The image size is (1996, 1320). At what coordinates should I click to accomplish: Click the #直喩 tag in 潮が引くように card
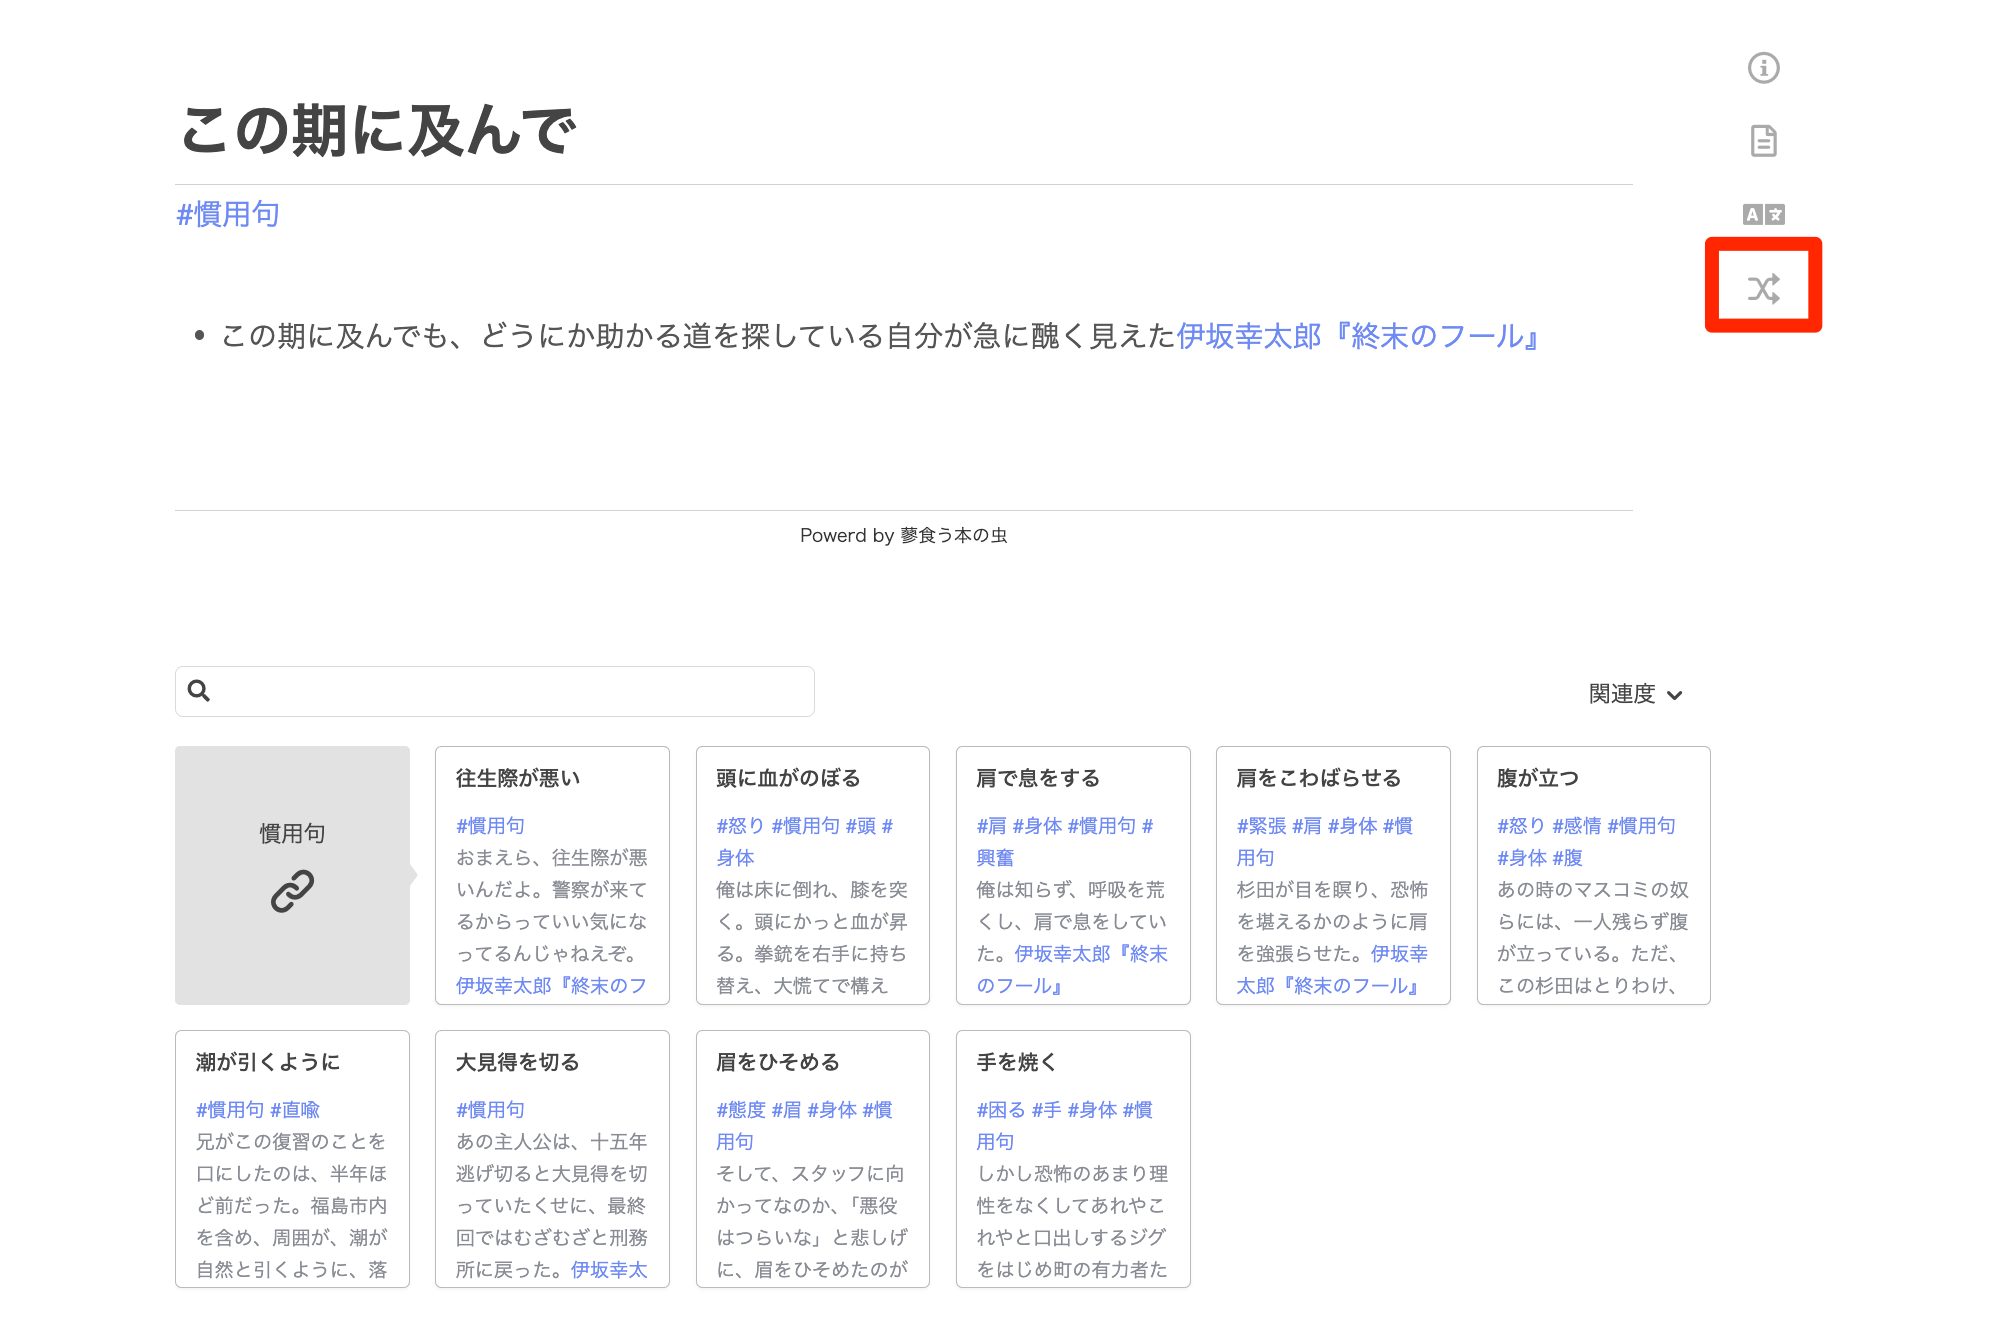295,1110
